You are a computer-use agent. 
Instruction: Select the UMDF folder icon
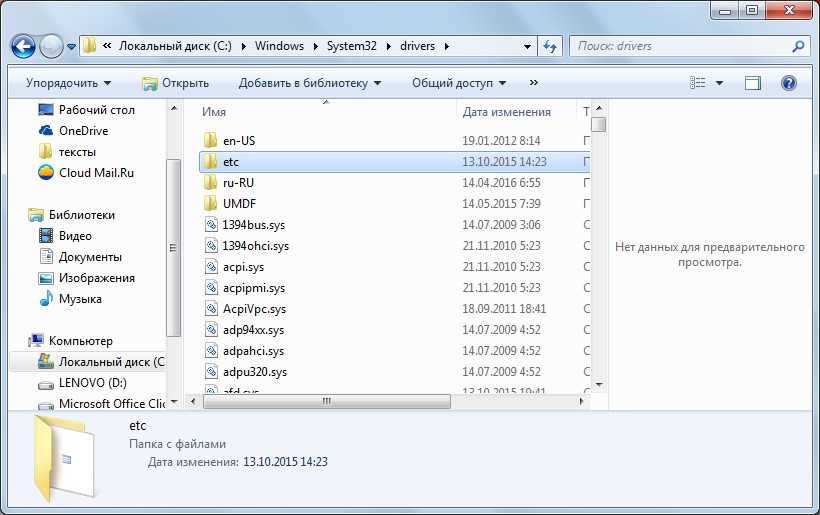(211, 203)
